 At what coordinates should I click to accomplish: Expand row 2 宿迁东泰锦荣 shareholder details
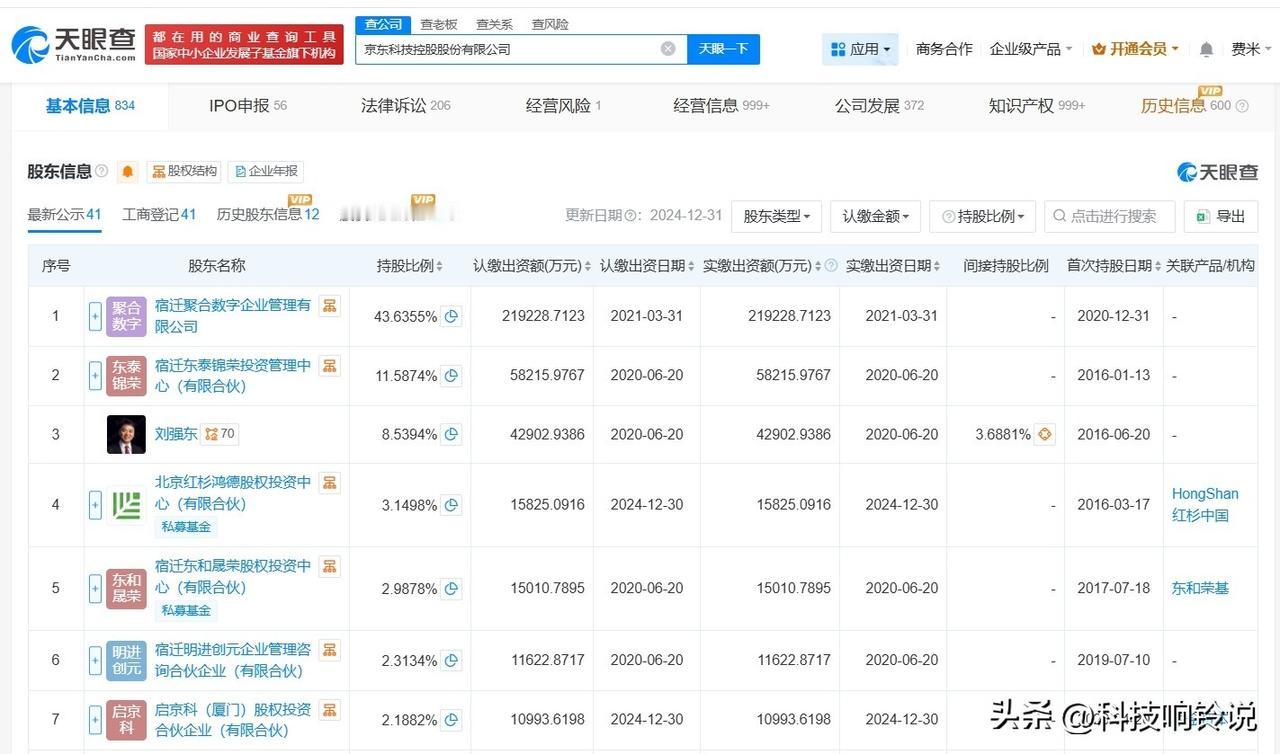coord(95,376)
